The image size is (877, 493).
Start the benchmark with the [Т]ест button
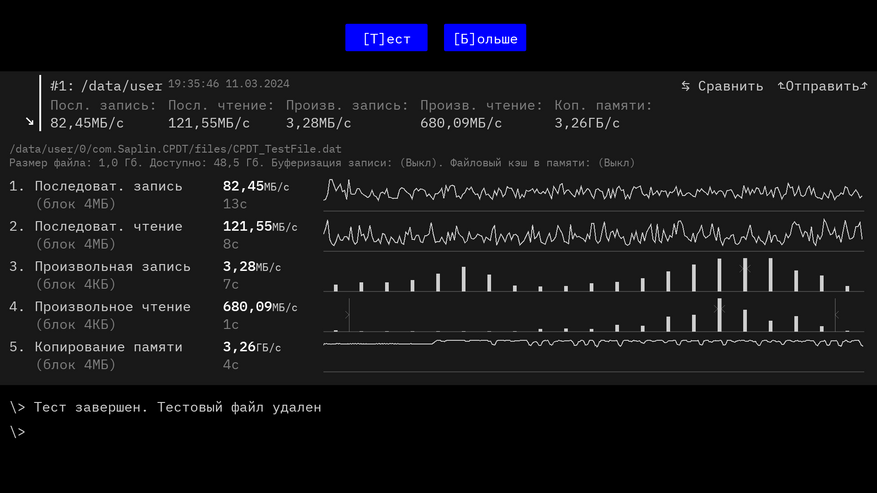tap(386, 38)
